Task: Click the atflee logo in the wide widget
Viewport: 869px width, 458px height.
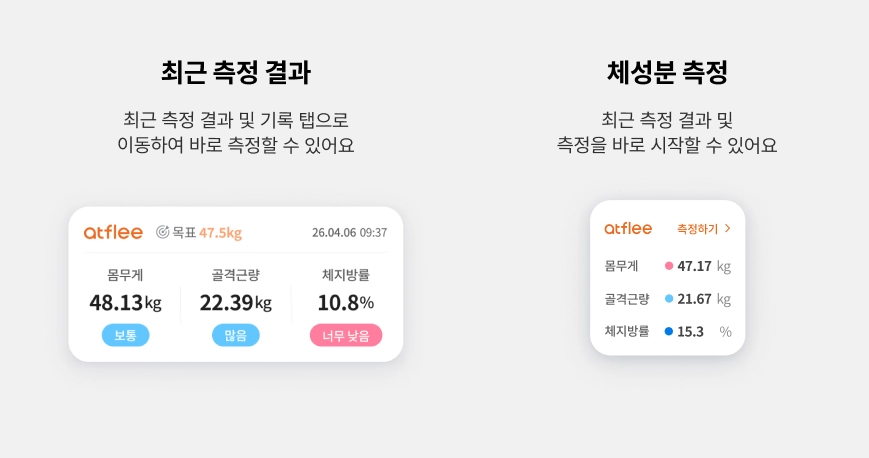Action: point(112,232)
